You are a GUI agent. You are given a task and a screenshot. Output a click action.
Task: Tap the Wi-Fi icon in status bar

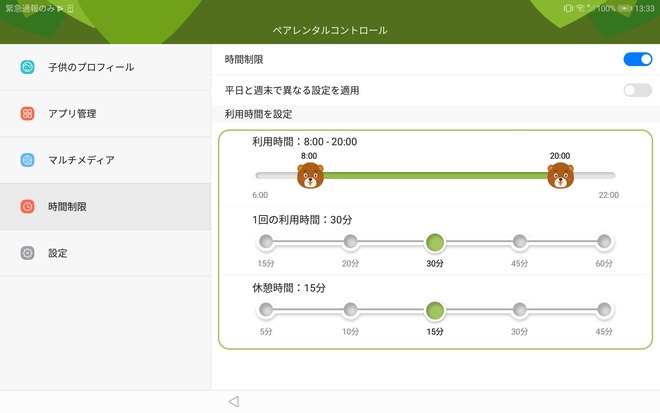click(581, 8)
